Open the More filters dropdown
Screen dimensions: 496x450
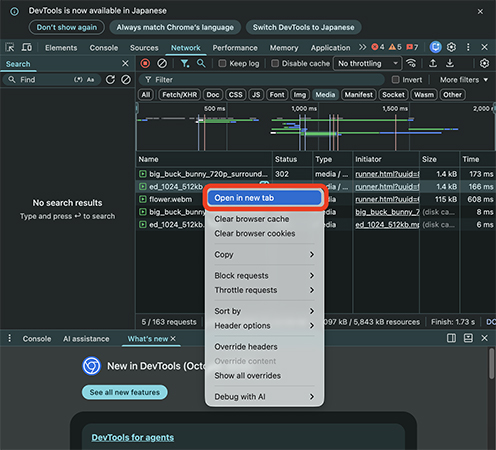pos(464,80)
